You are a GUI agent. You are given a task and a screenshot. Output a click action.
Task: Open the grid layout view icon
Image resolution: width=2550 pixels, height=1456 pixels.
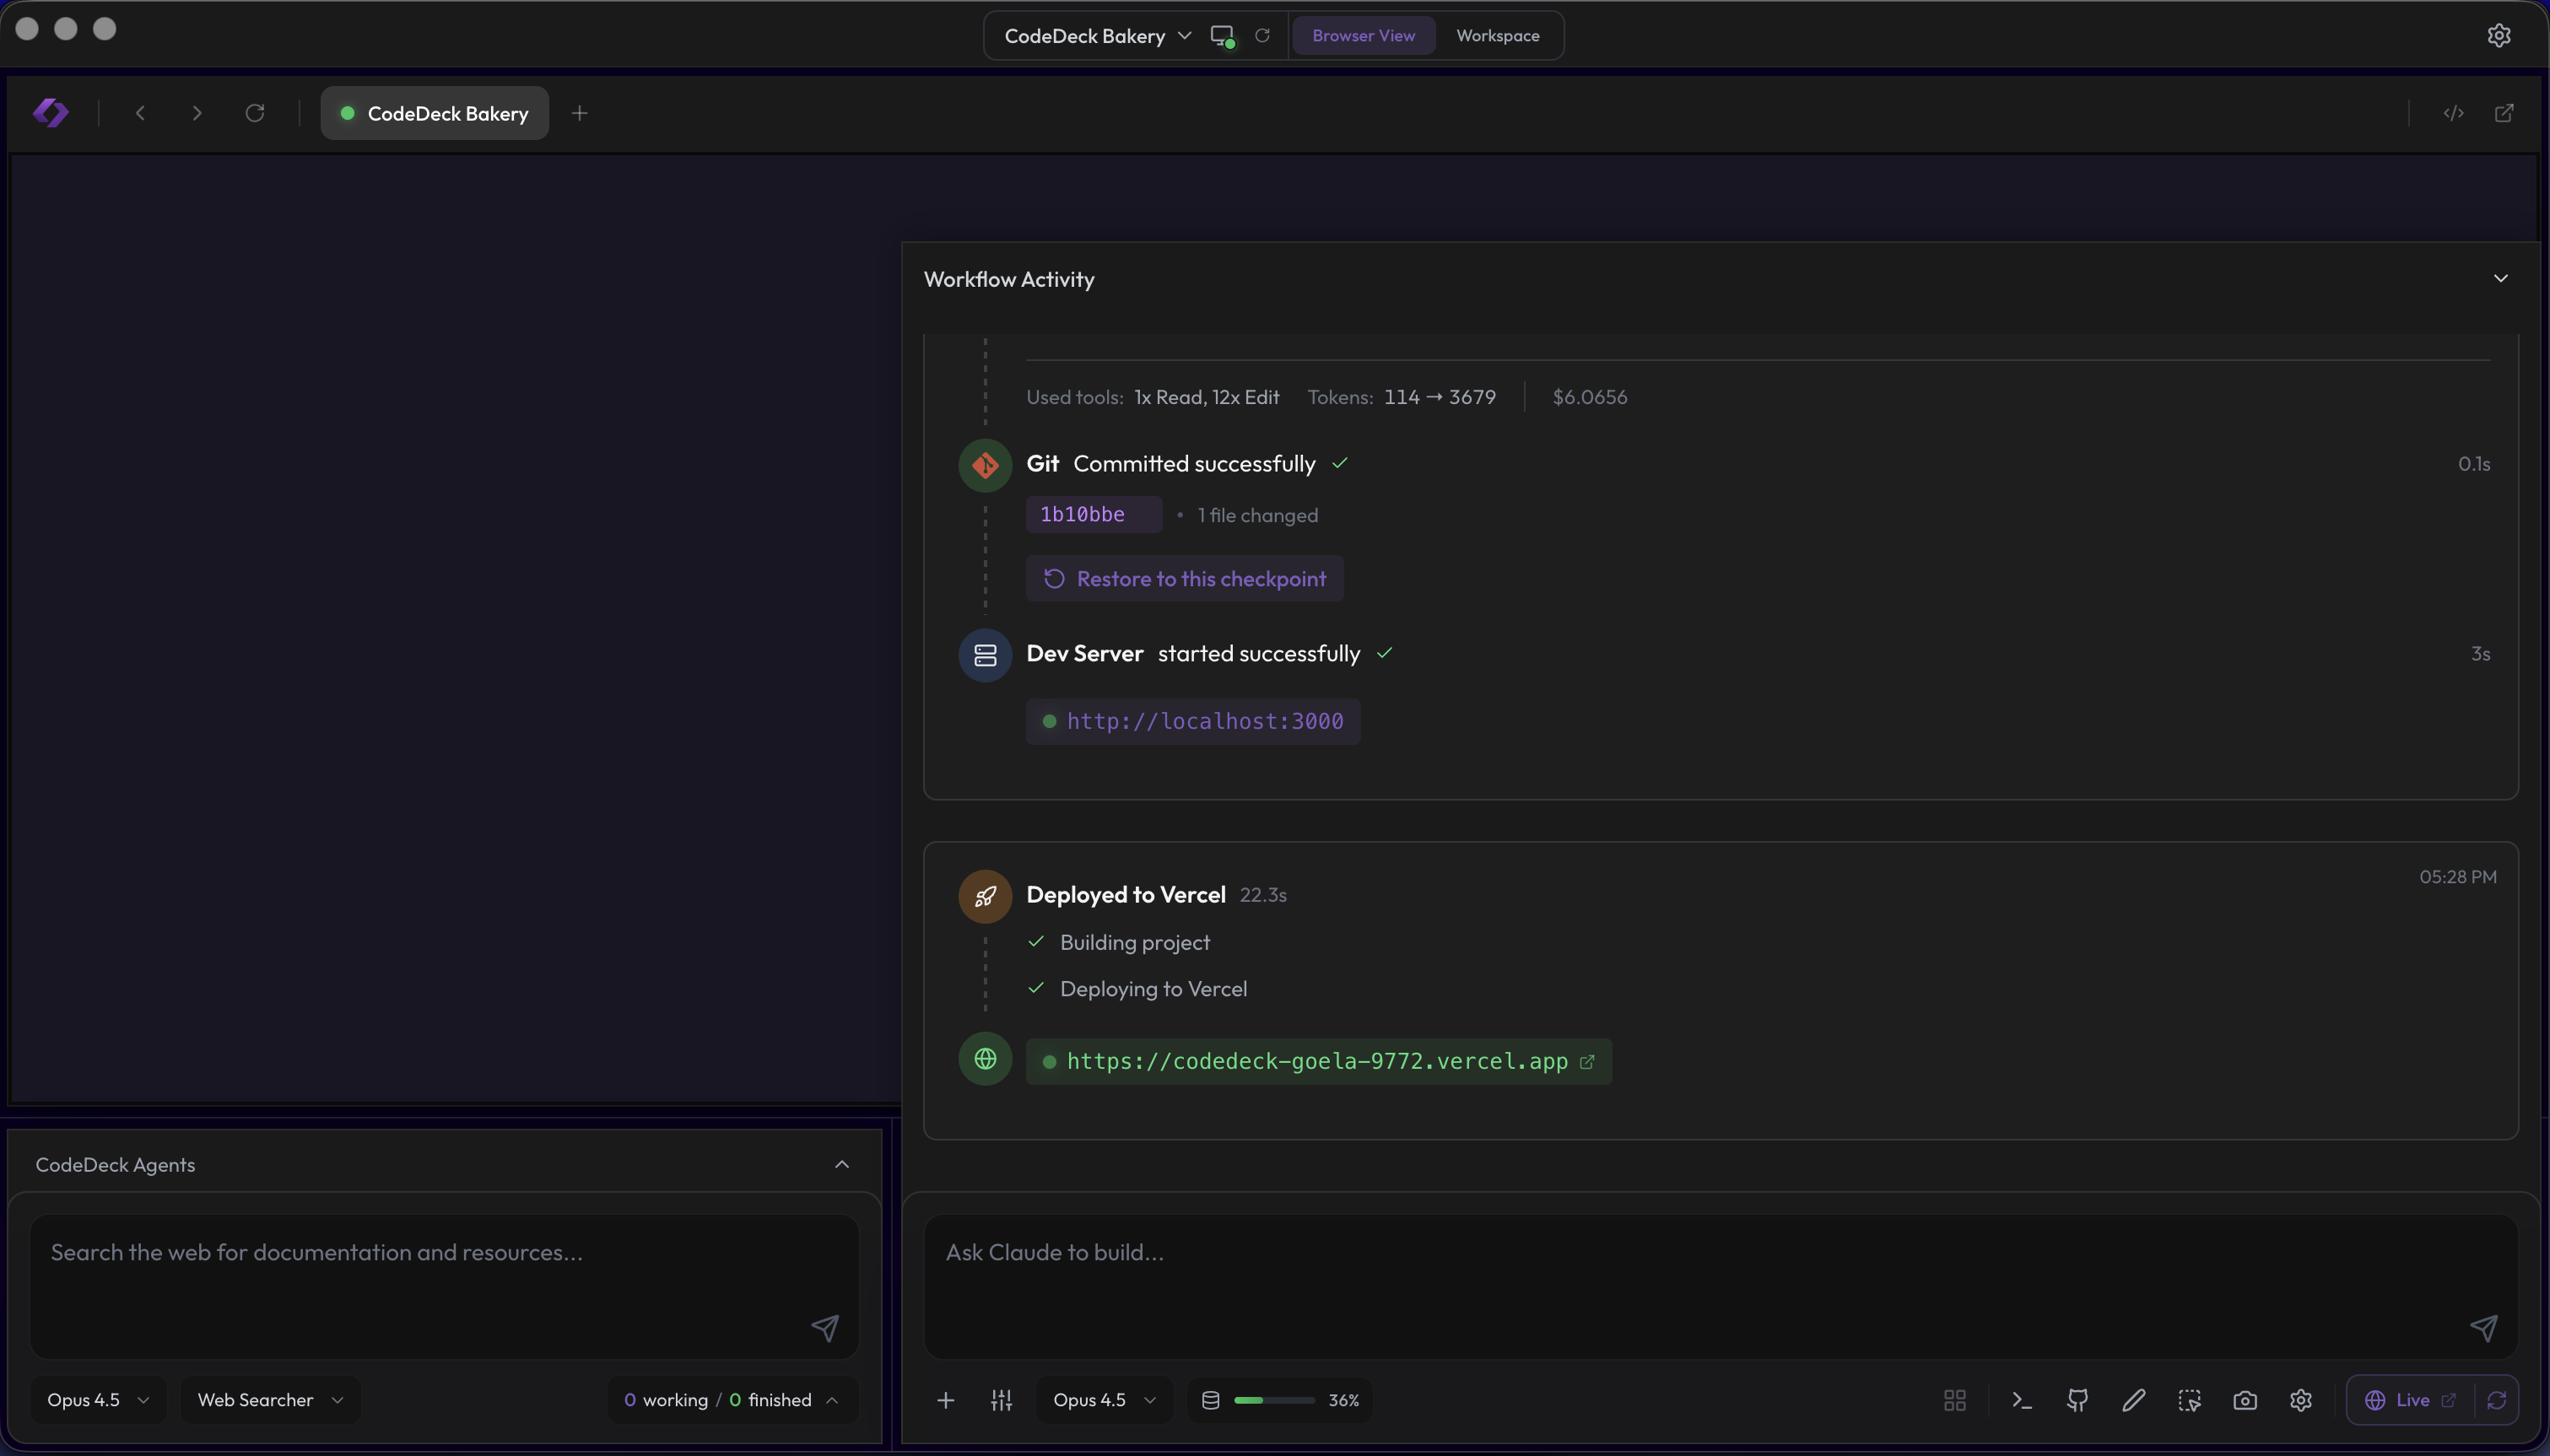pos(1954,1400)
